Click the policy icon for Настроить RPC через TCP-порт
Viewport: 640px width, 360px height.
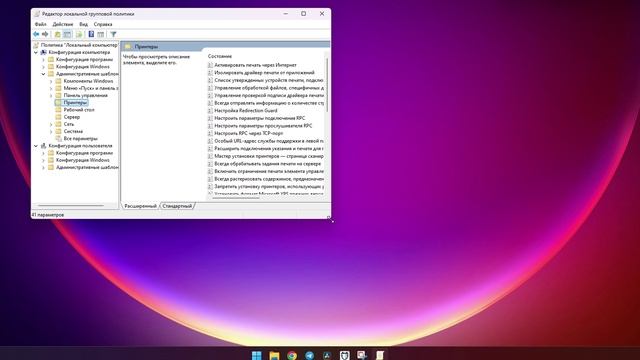tap(210, 133)
